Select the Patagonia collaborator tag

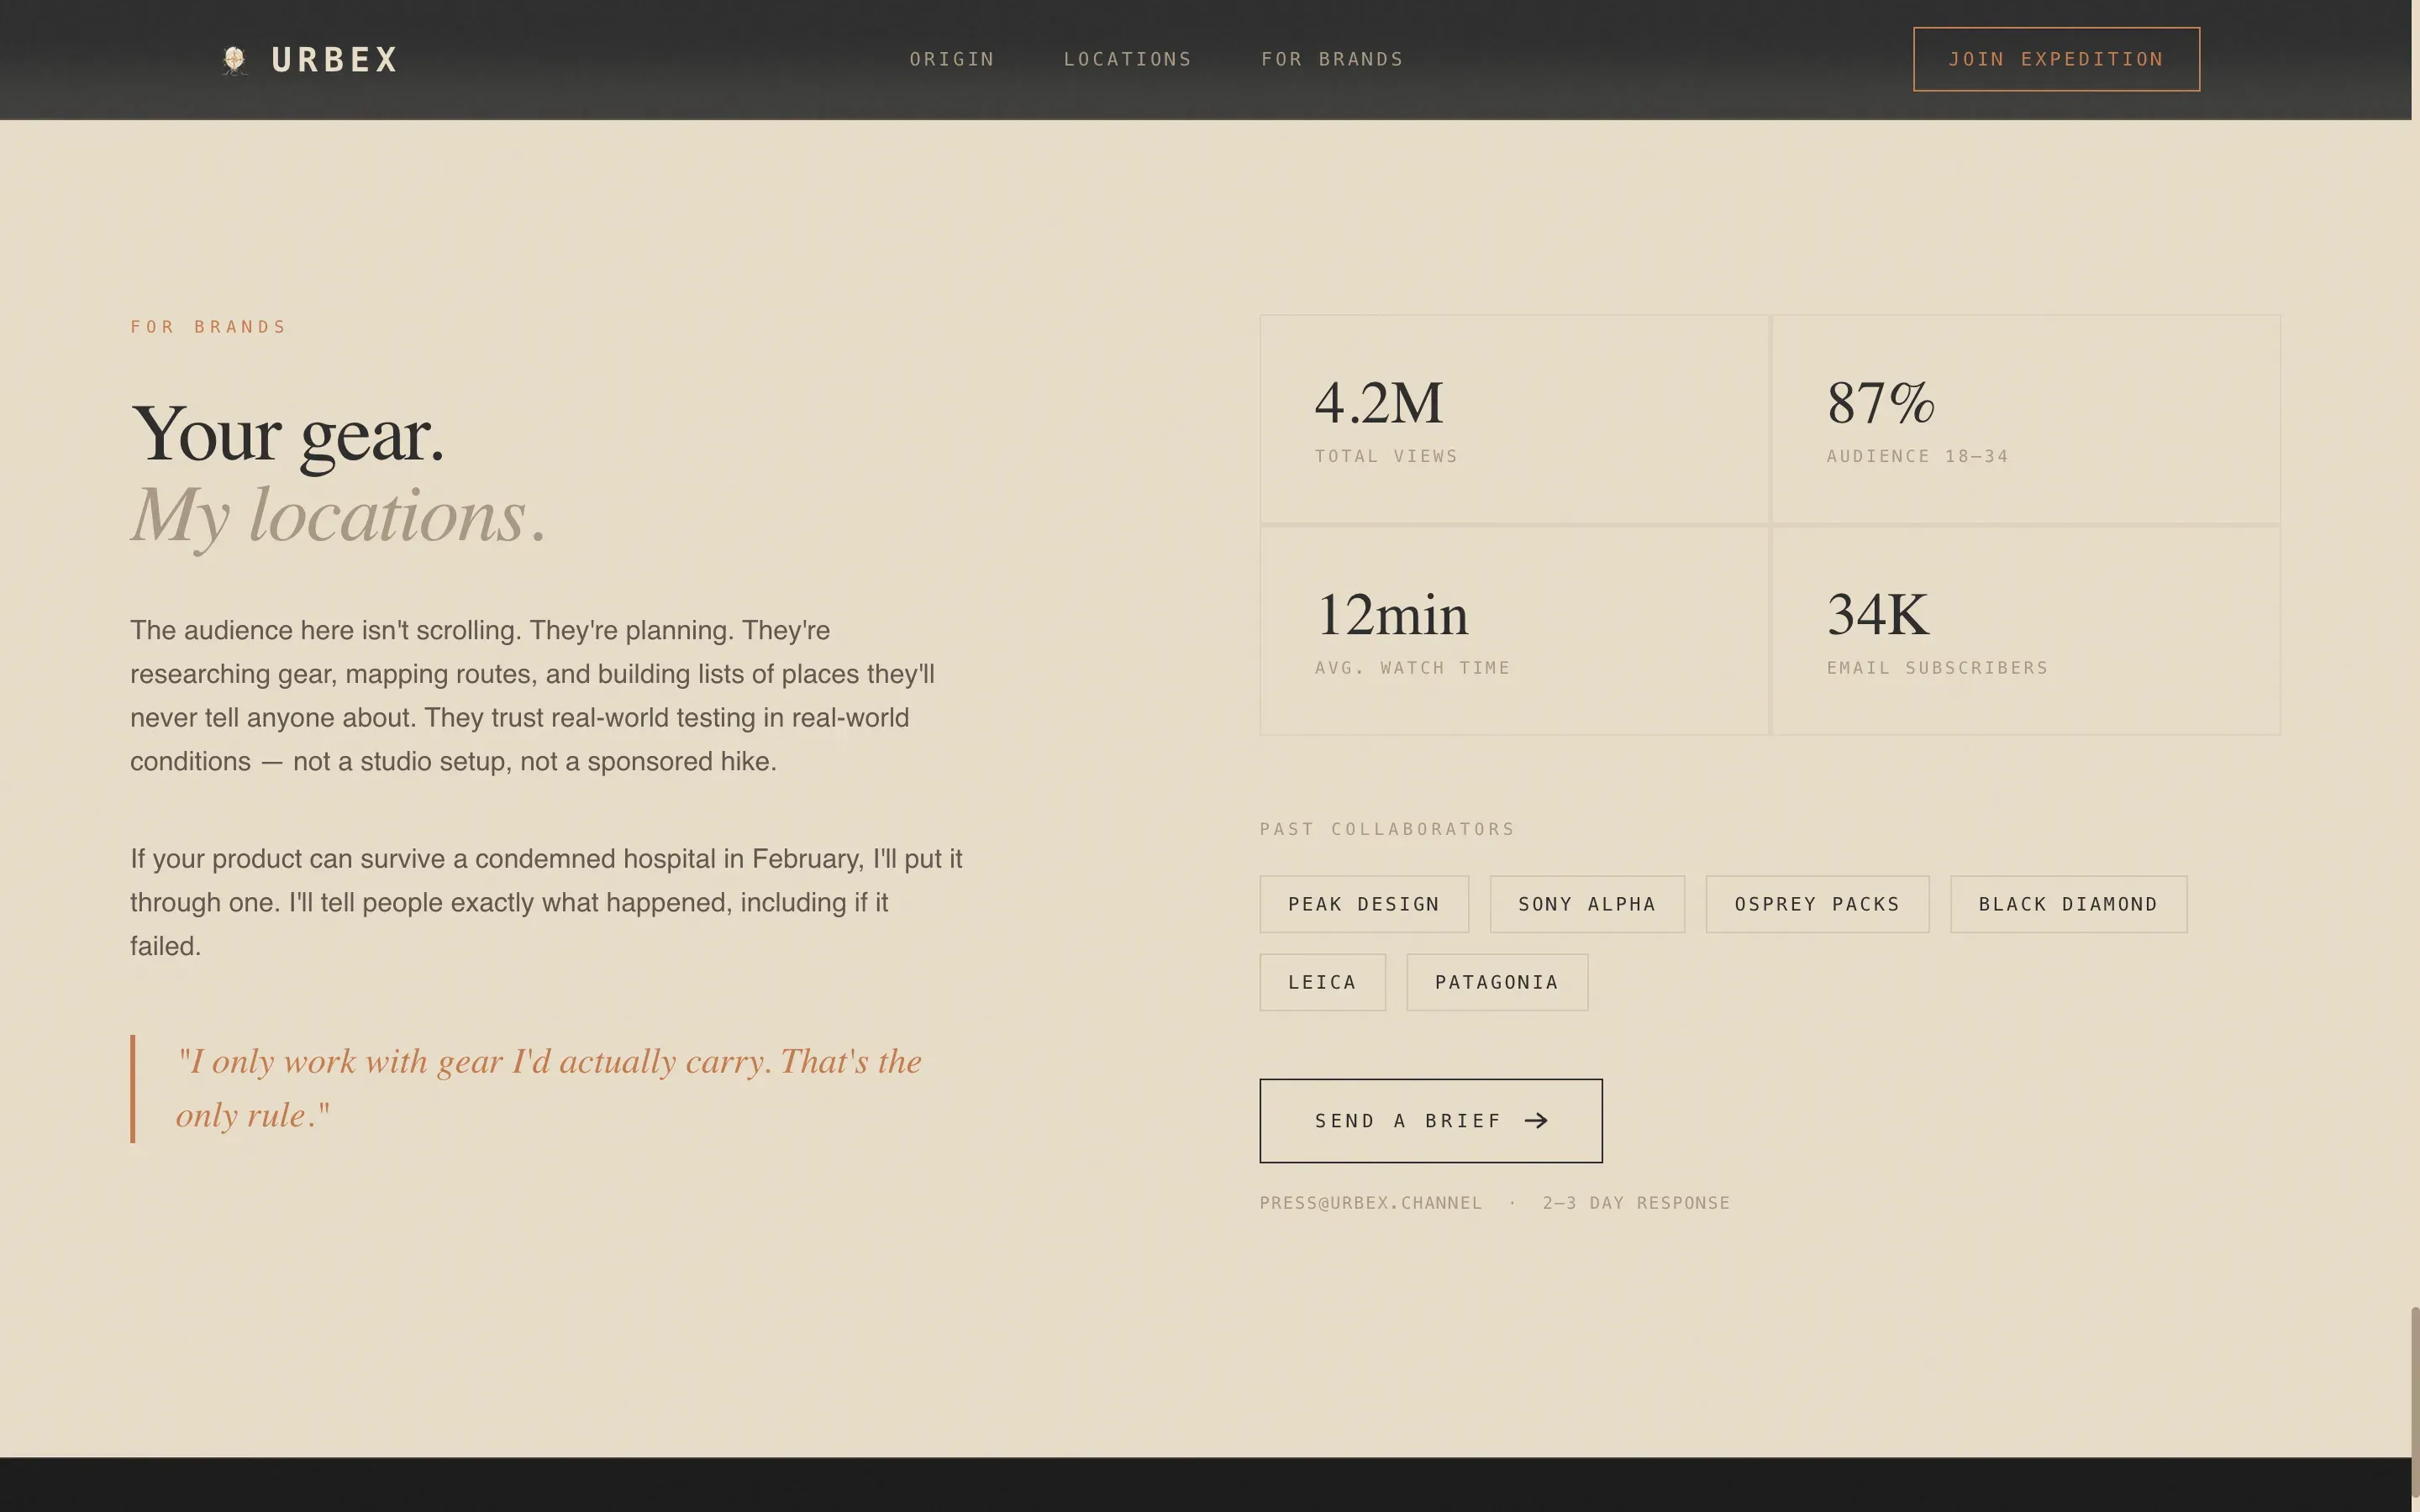coord(1497,982)
